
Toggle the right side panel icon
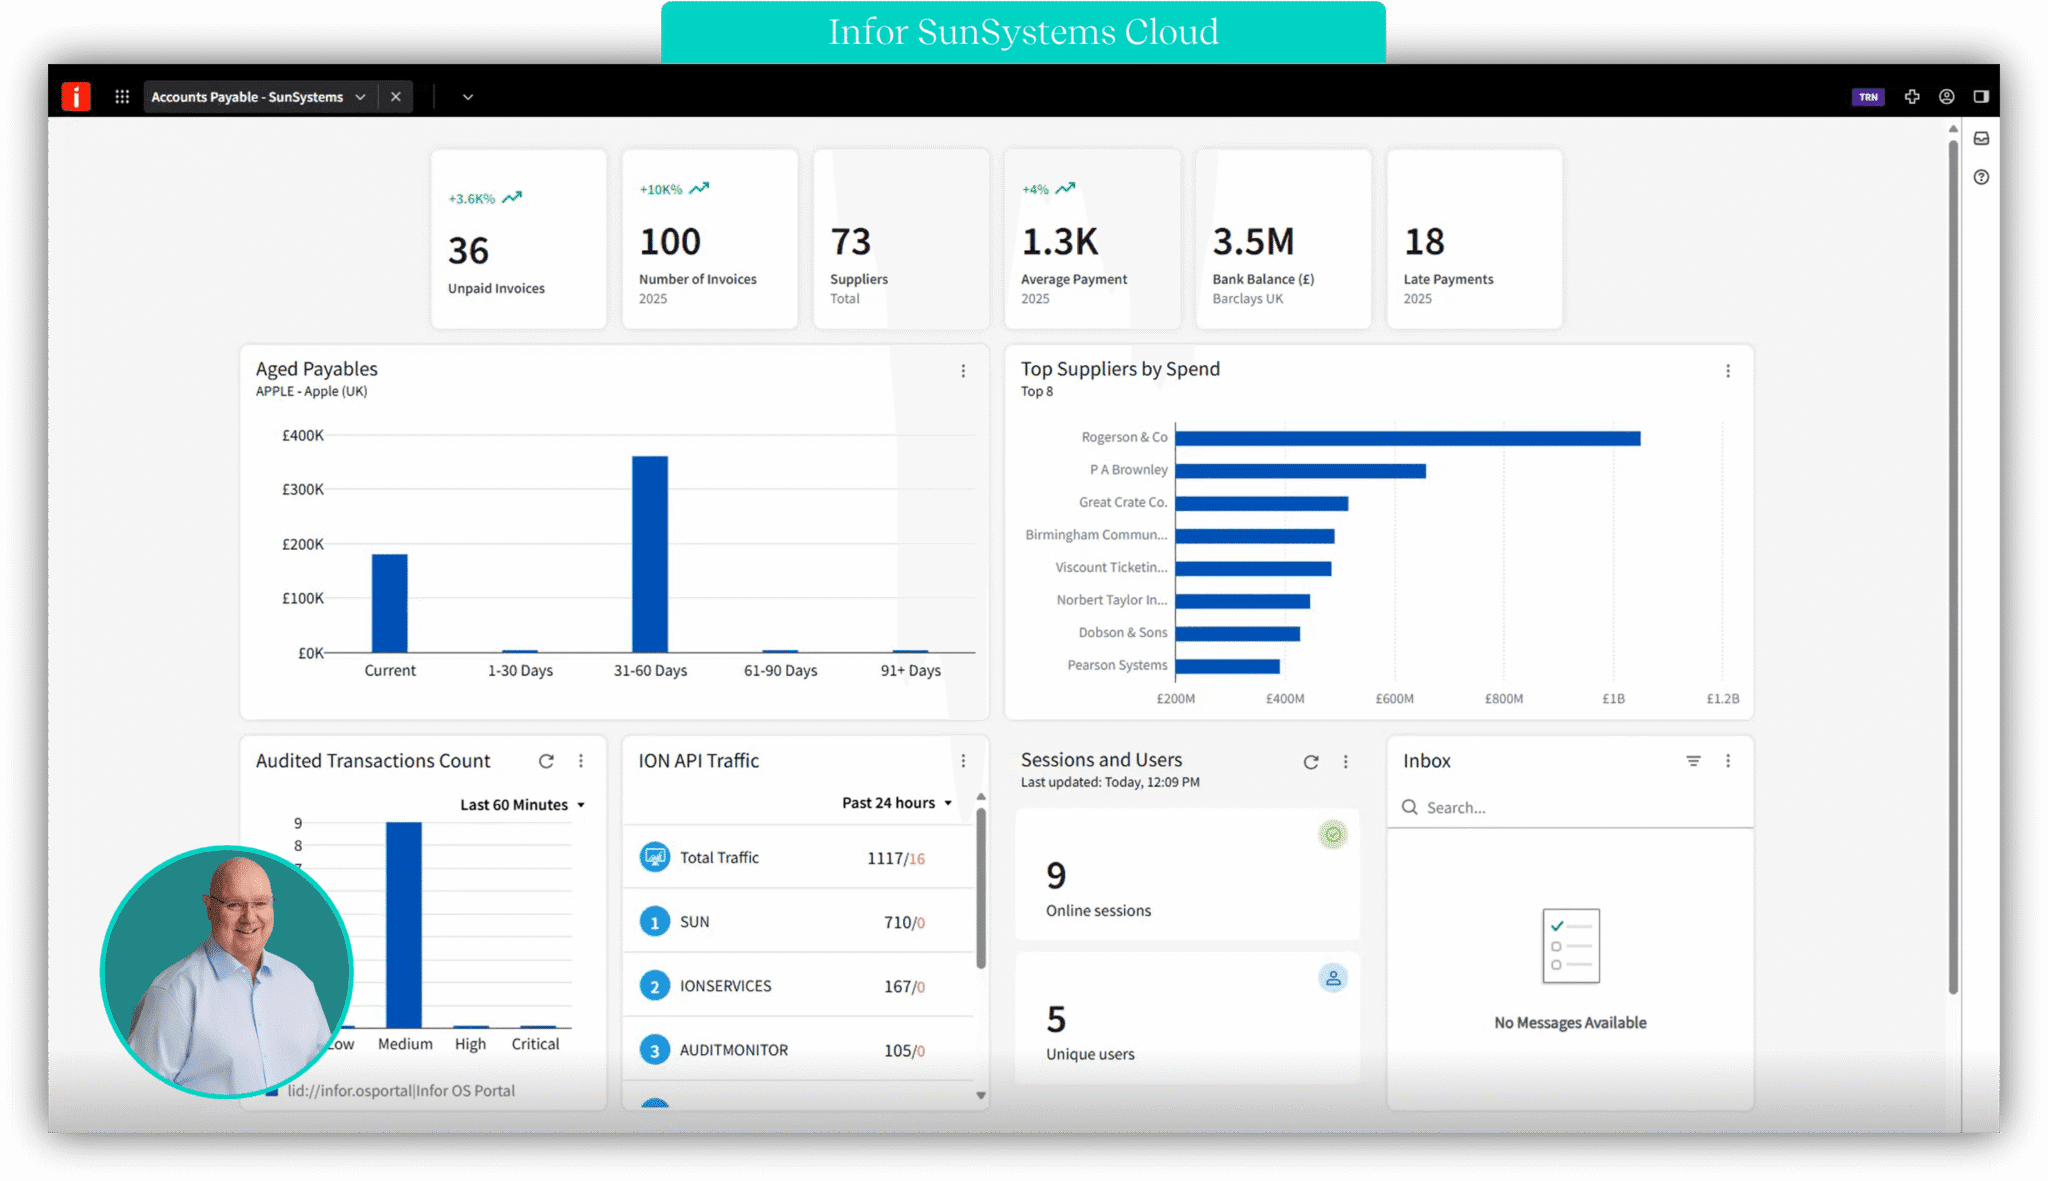[x=1981, y=97]
